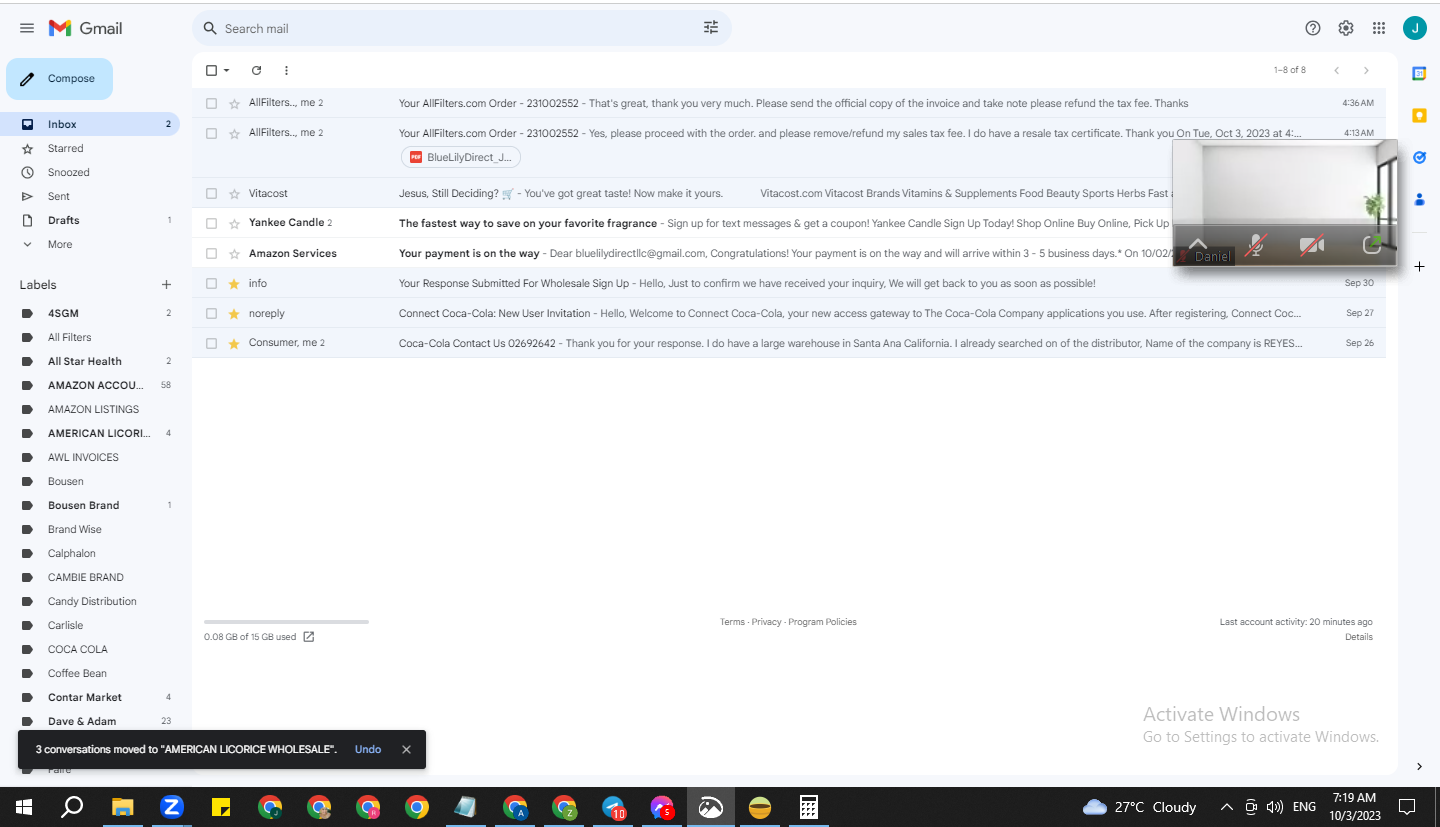Open Google Tasks in the side panel
1440x827 pixels.
1419,157
